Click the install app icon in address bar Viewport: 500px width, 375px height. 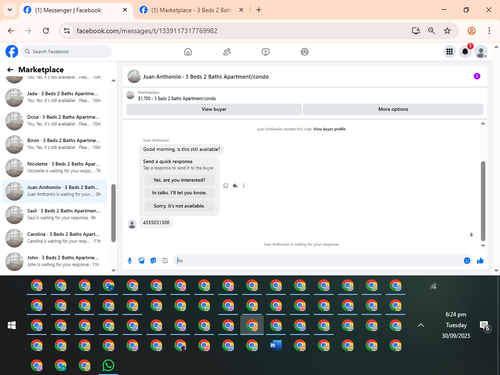(415, 31)
